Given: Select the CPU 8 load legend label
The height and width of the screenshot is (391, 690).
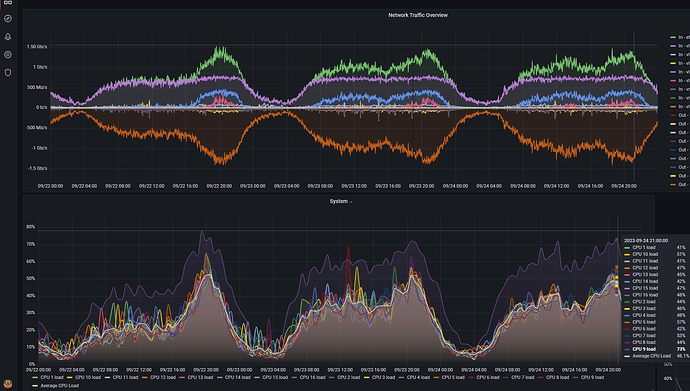Looking at the screenshot, I should tap(558, 377).
